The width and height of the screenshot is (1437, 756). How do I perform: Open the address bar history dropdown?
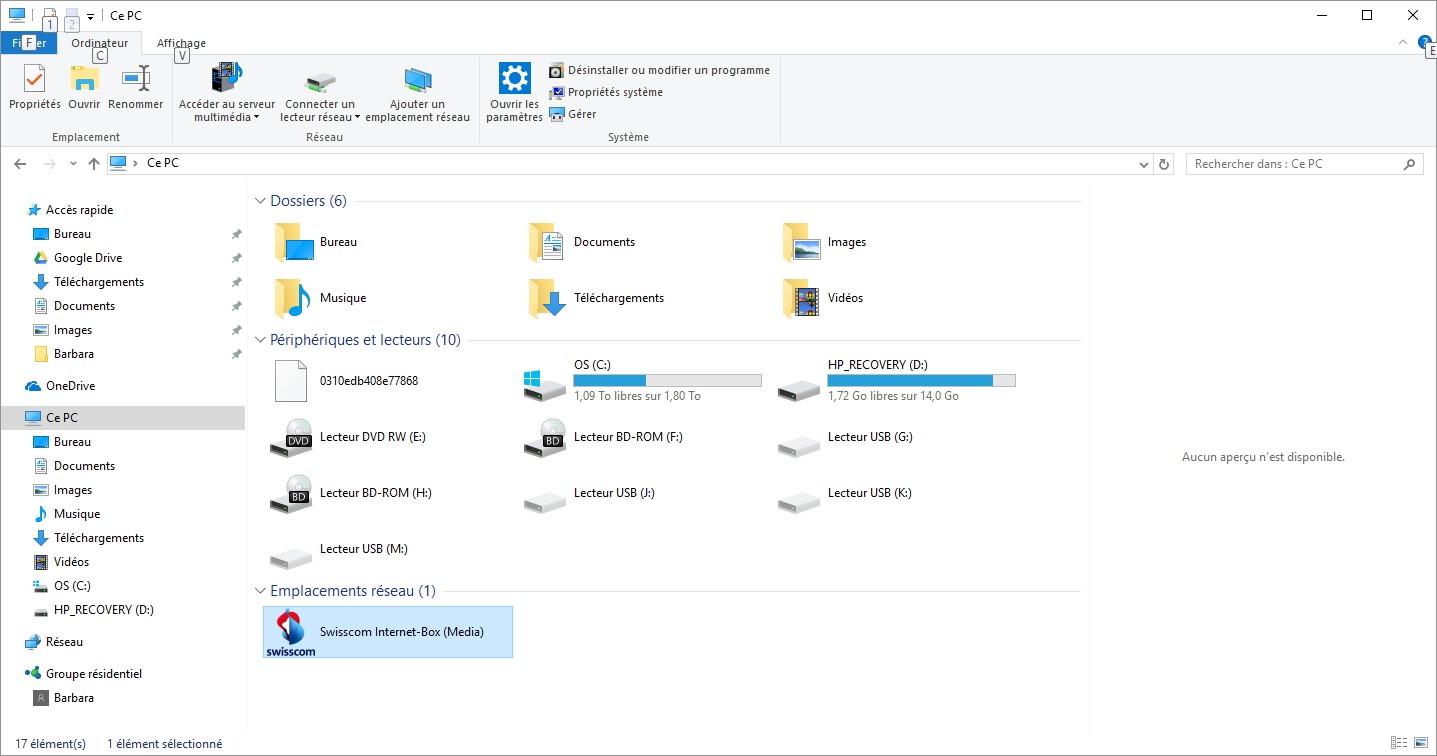(1144, 164)
